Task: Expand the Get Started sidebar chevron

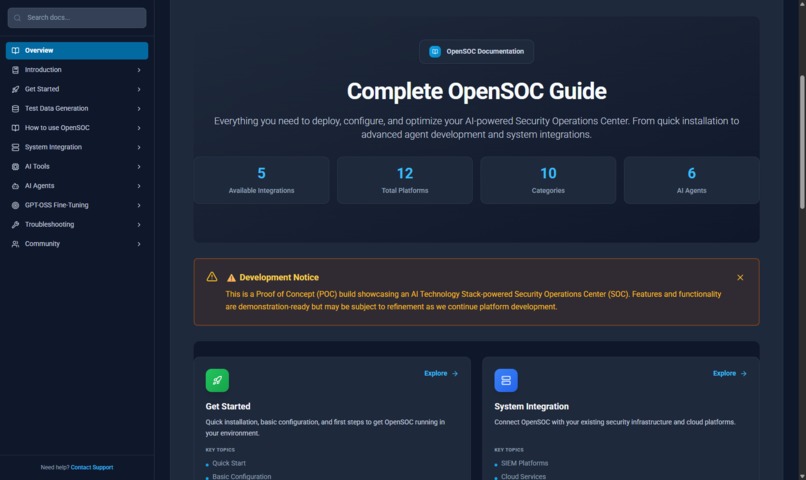Action: click(x=139, y=89)
